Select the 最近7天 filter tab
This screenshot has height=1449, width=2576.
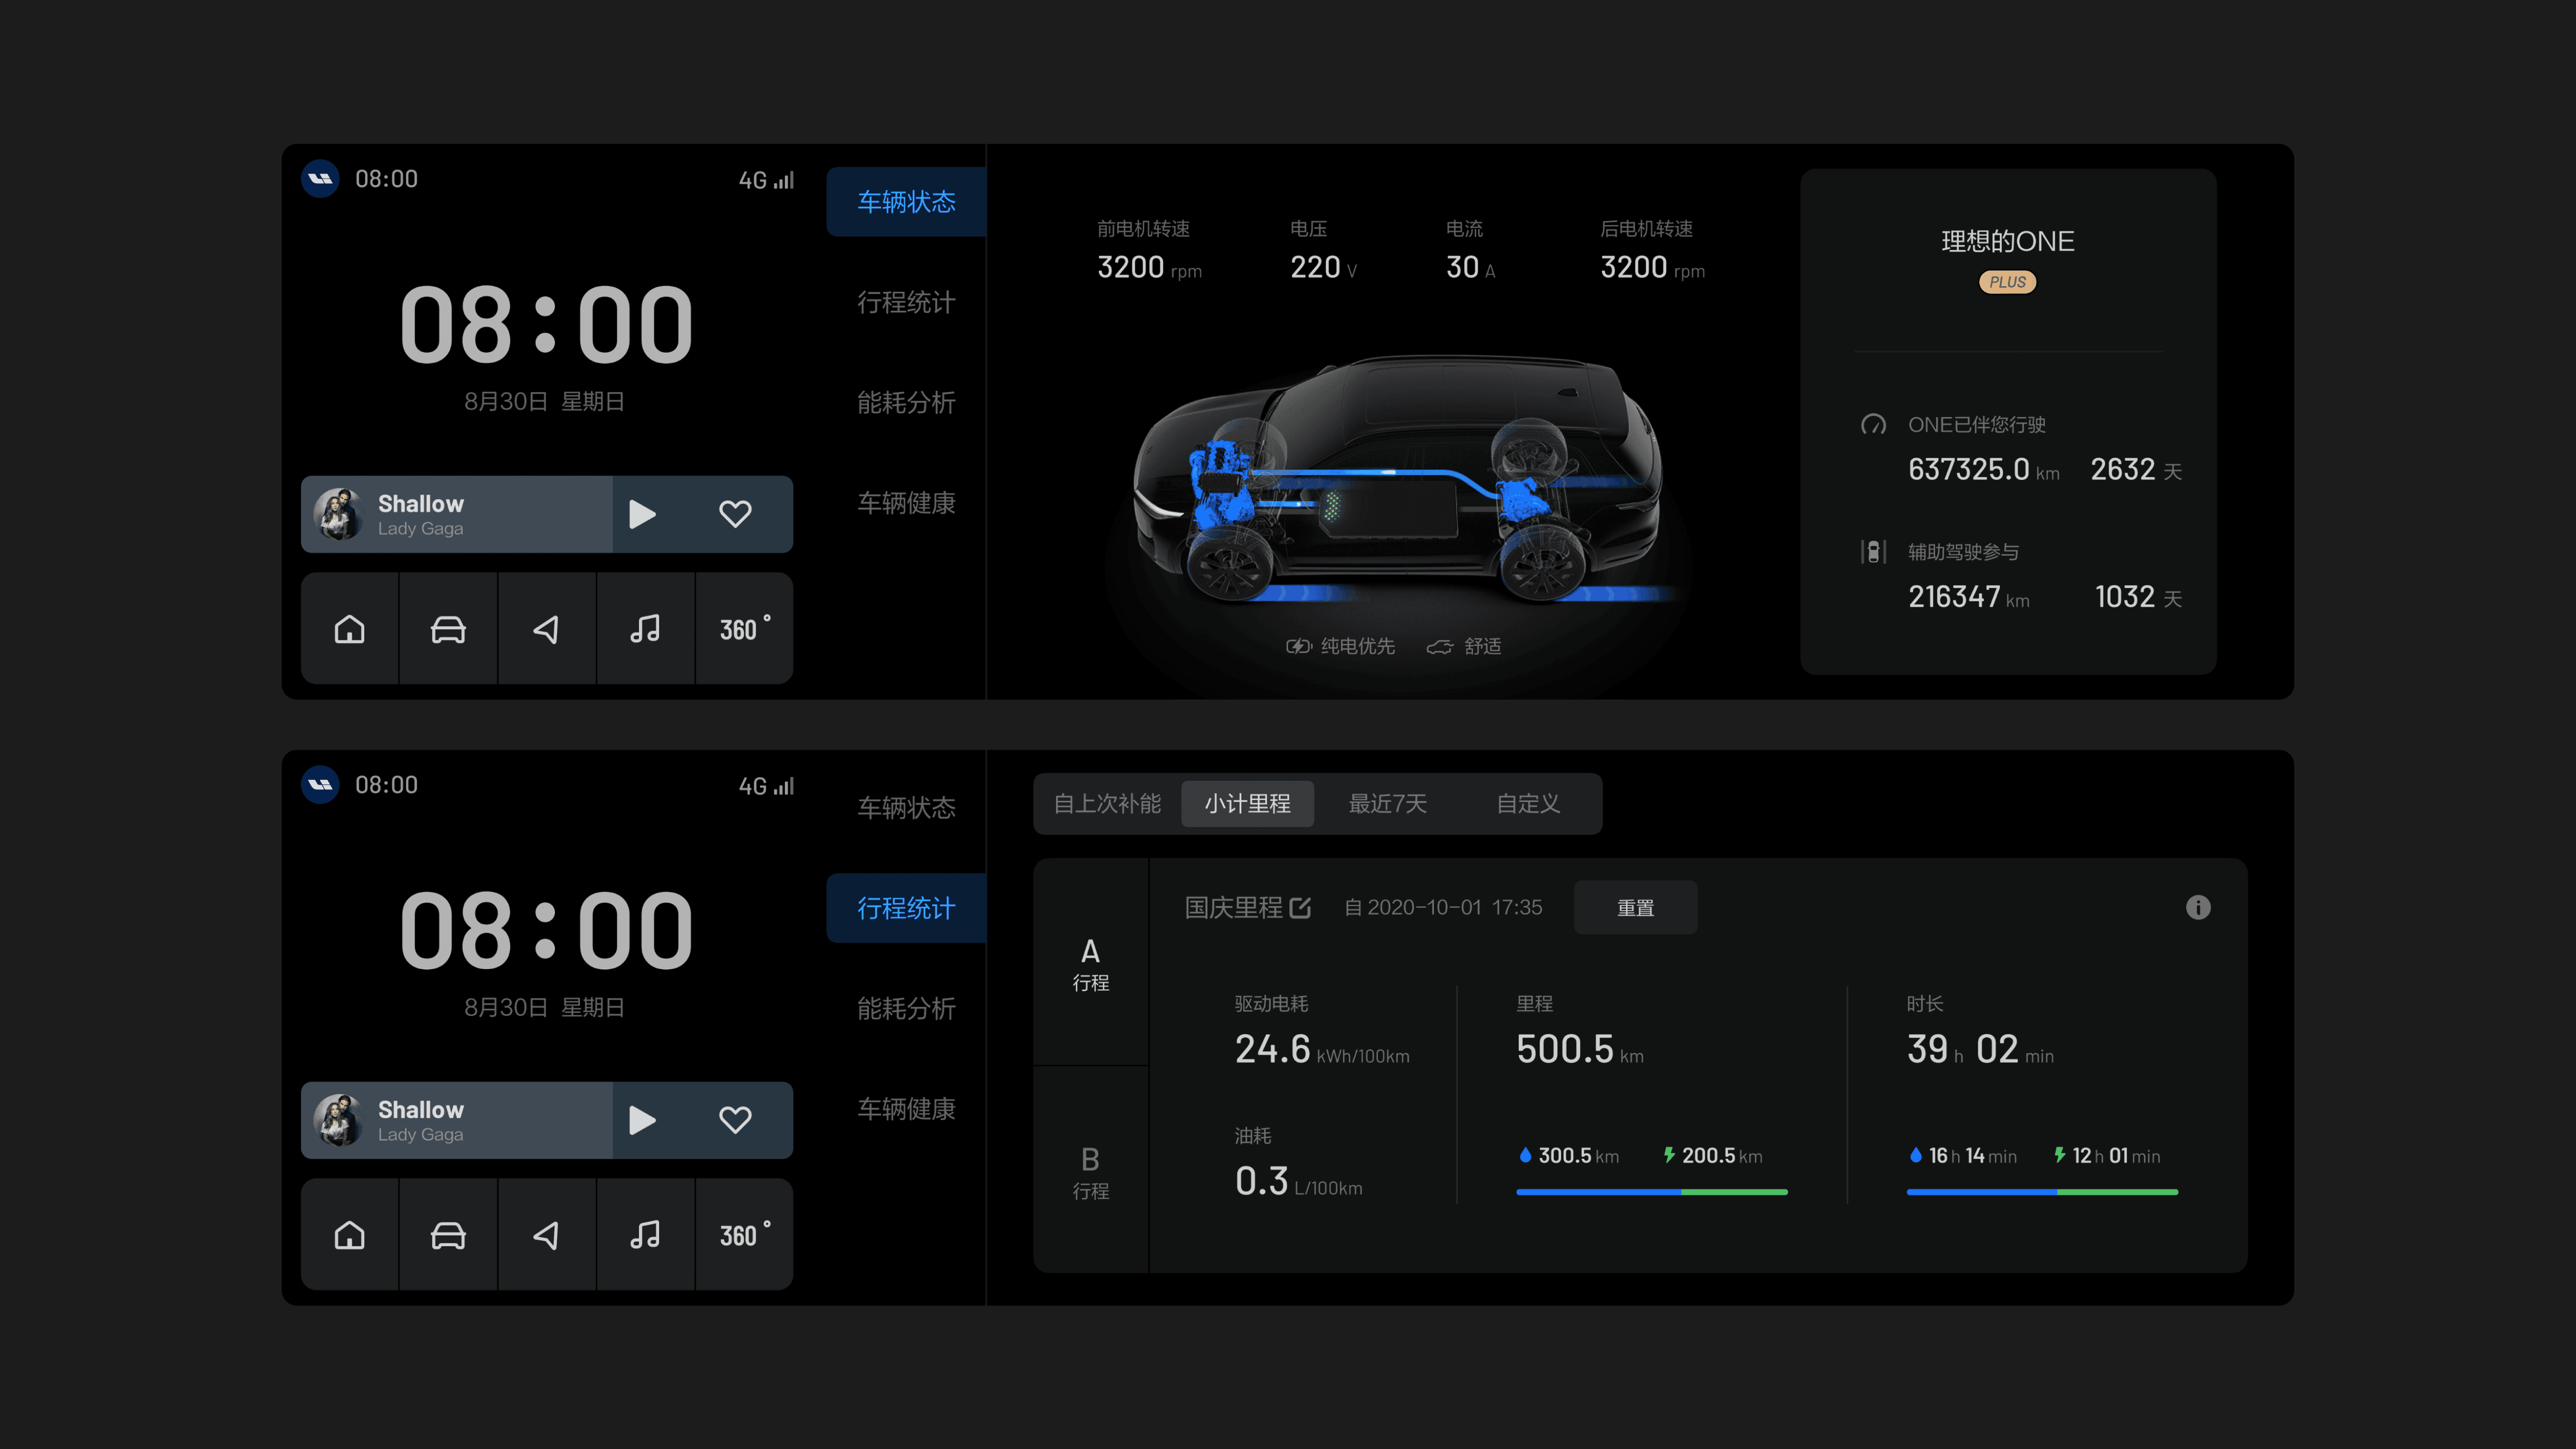pos(1387,804)
